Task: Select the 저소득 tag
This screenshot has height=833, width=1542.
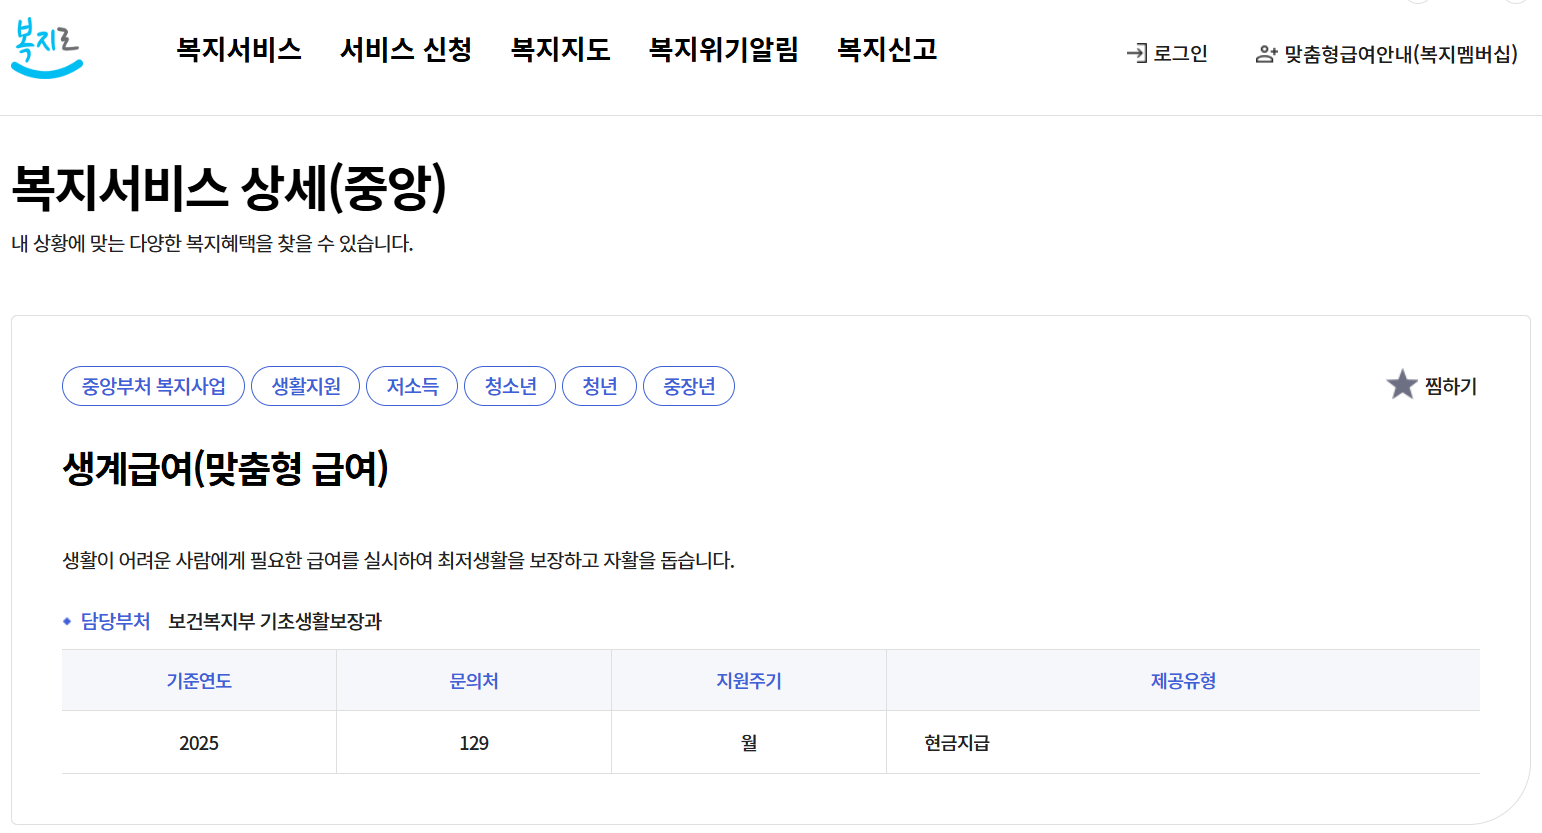Action: [x=412, y=386]
